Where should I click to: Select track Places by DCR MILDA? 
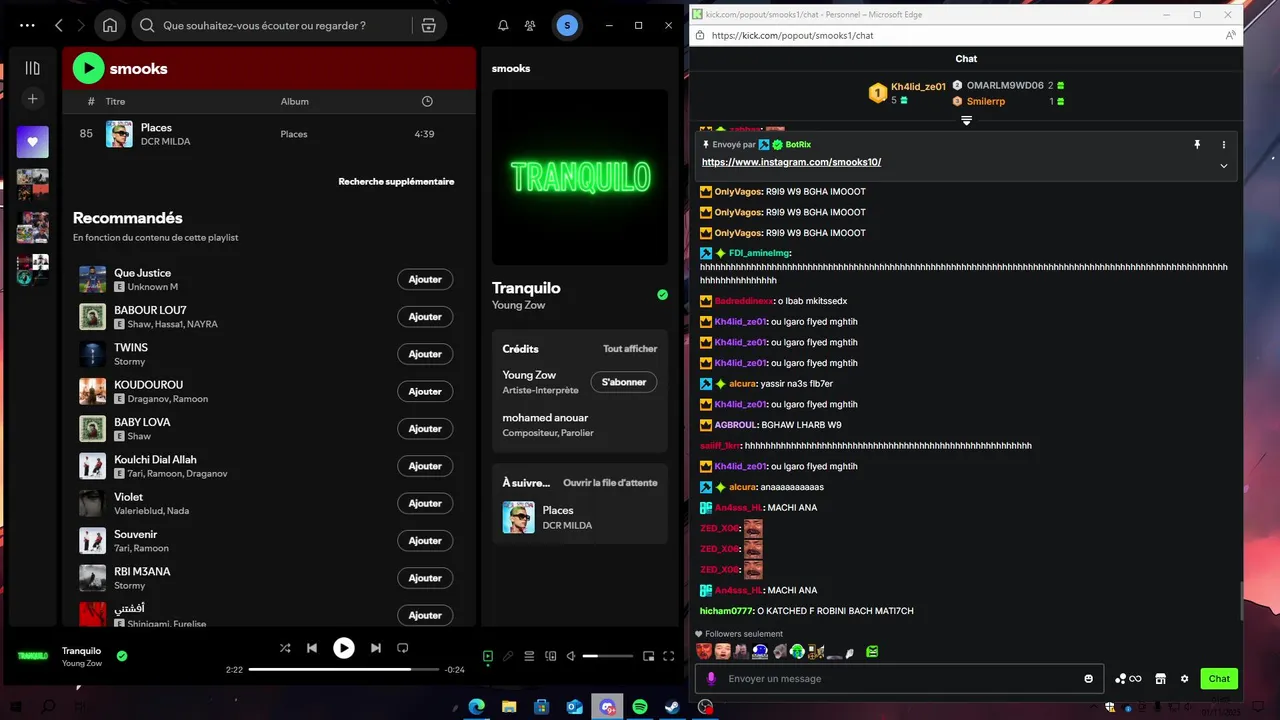pos(269,134)
